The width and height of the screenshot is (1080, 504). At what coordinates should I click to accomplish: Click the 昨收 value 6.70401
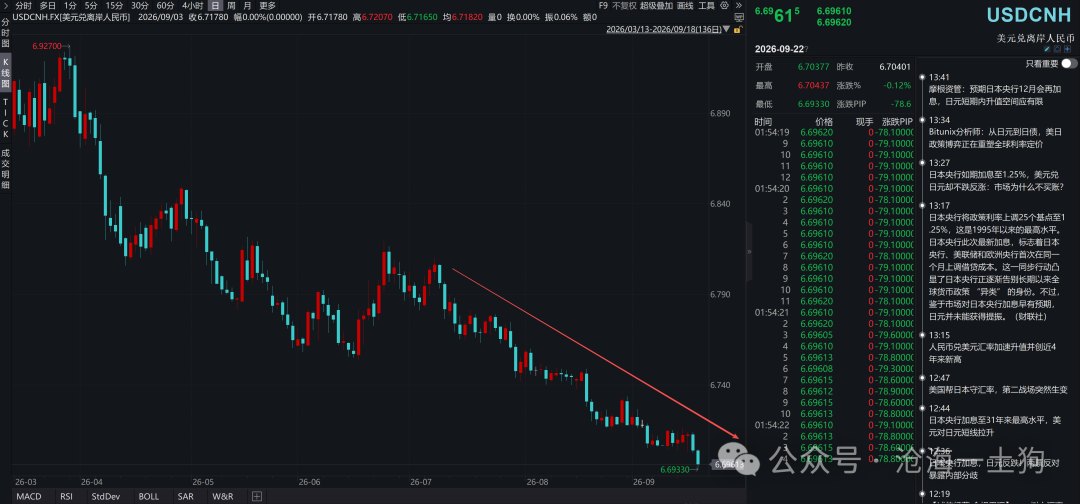point(894,67)
